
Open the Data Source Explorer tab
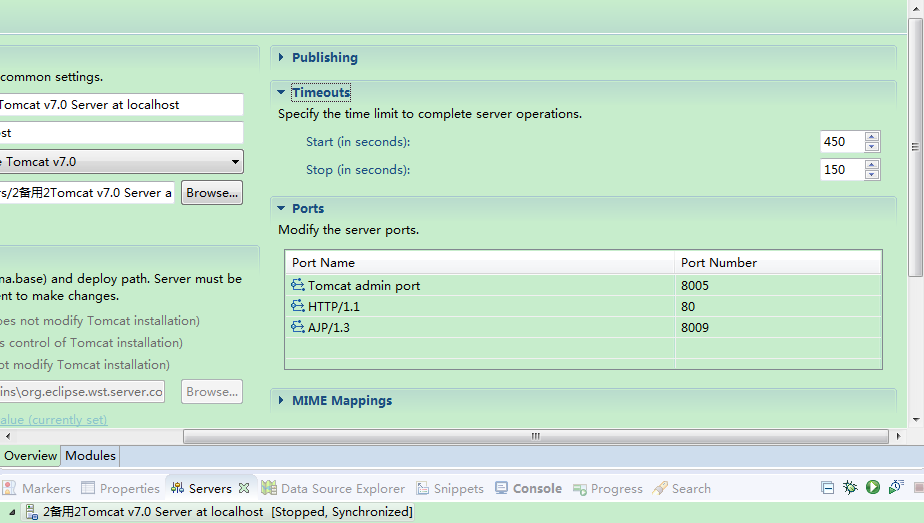(x=334, y=488)
